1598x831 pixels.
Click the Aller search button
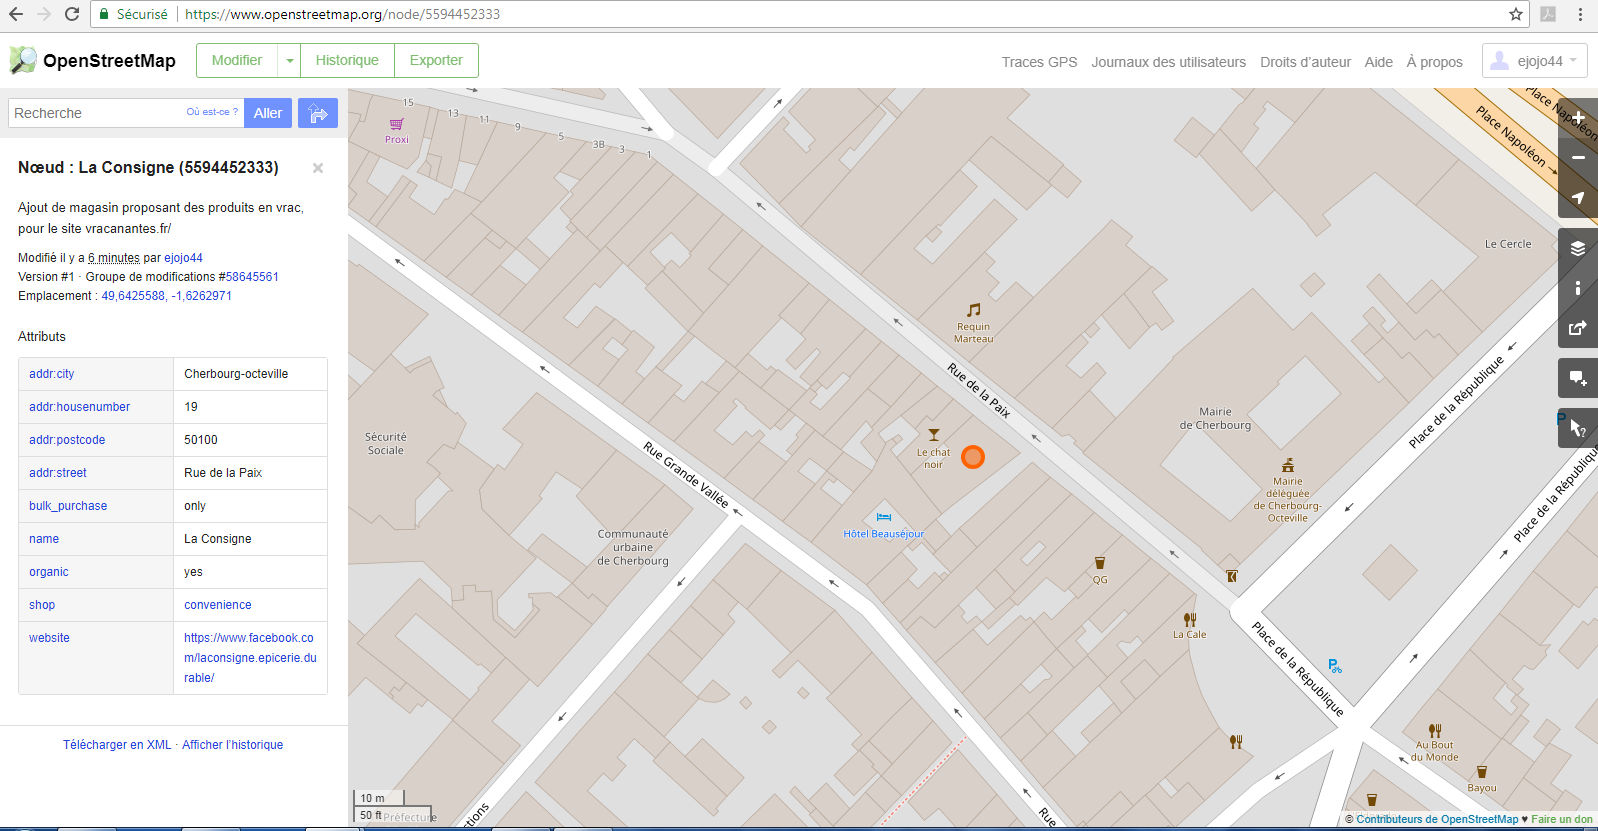tap(268, 113)
